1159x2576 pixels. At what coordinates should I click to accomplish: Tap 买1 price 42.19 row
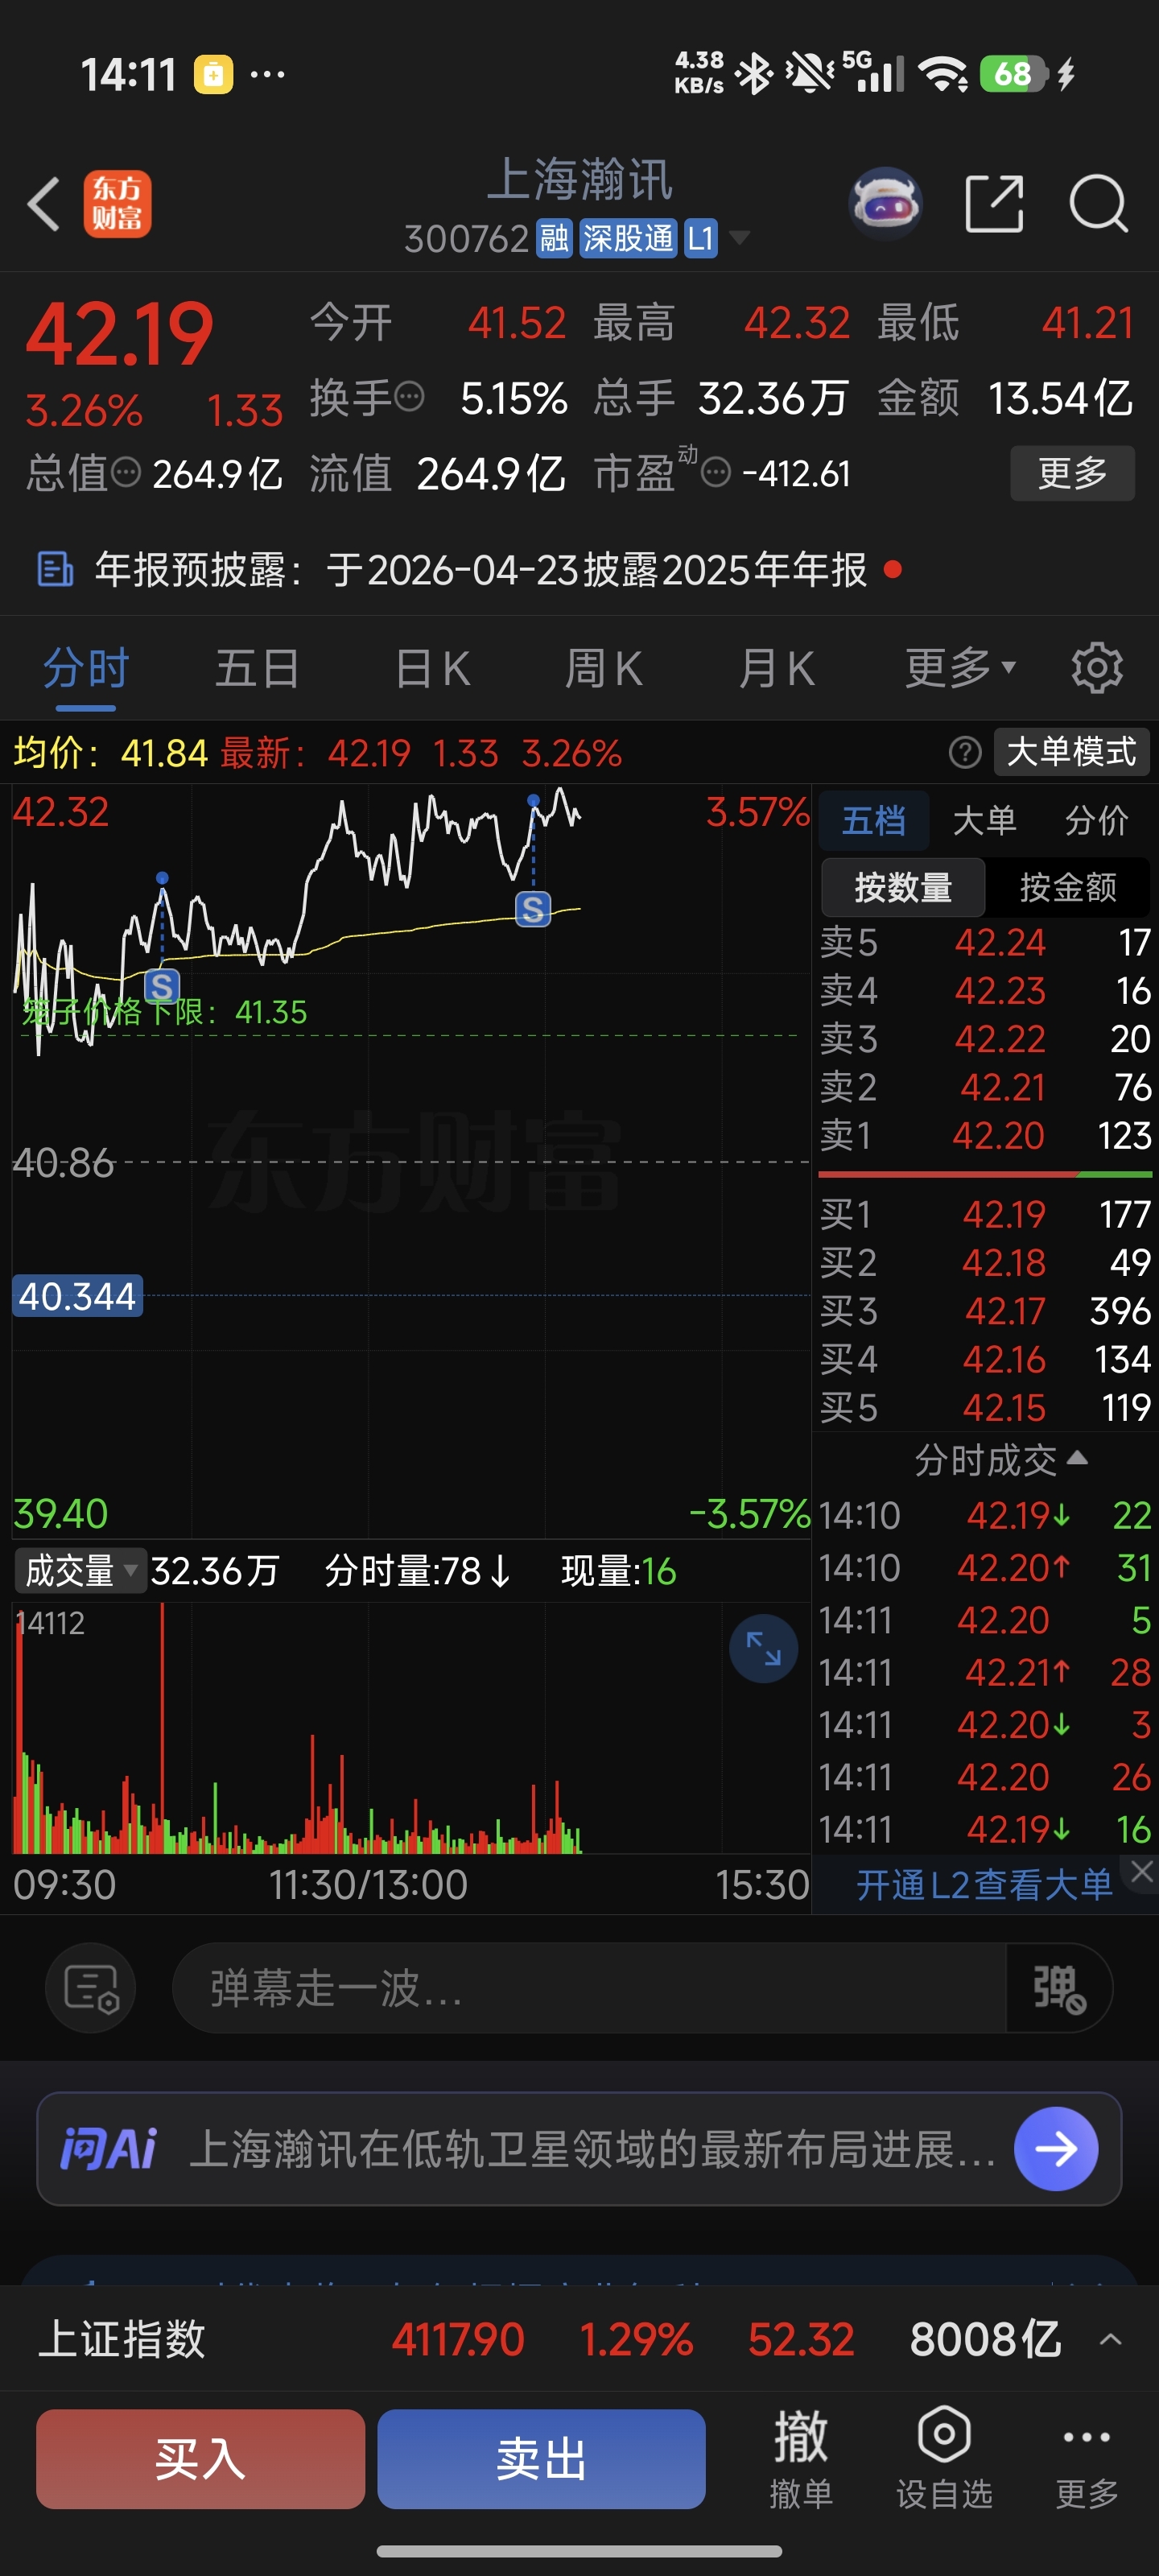[985, 1214]
